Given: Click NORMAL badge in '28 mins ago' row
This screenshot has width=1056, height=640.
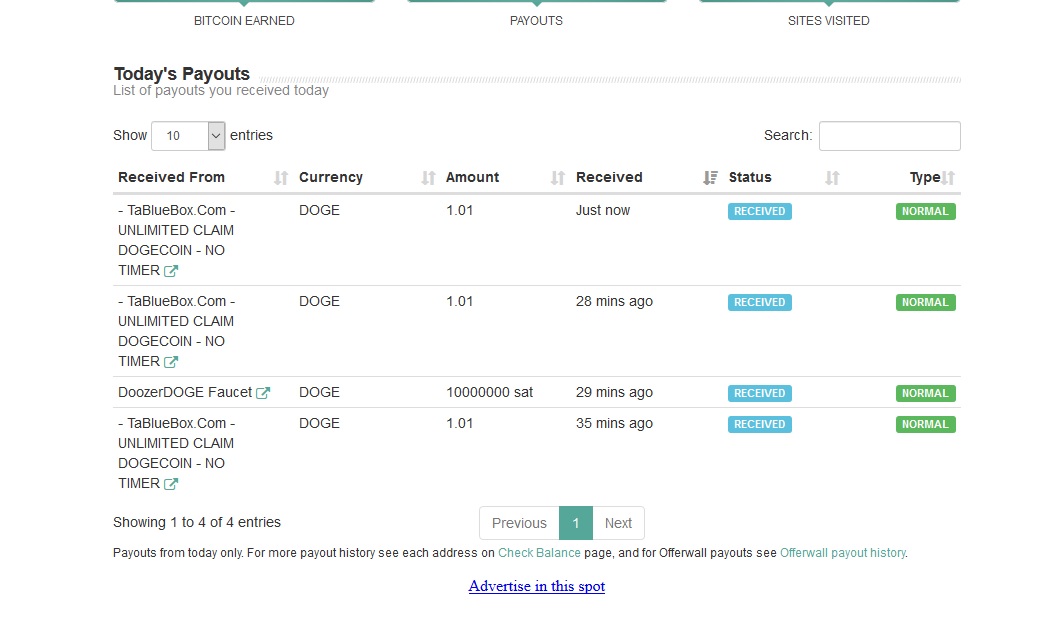Looking at the screenshot, I should point(925,302).
